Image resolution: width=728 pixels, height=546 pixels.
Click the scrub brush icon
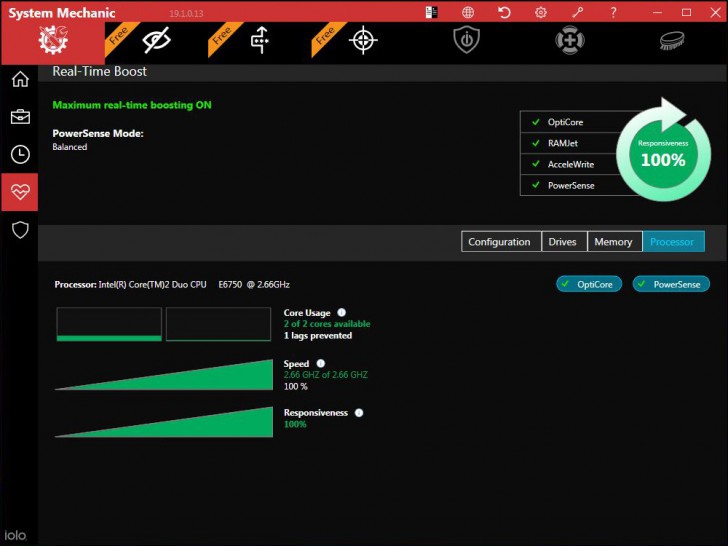[672, 40]
